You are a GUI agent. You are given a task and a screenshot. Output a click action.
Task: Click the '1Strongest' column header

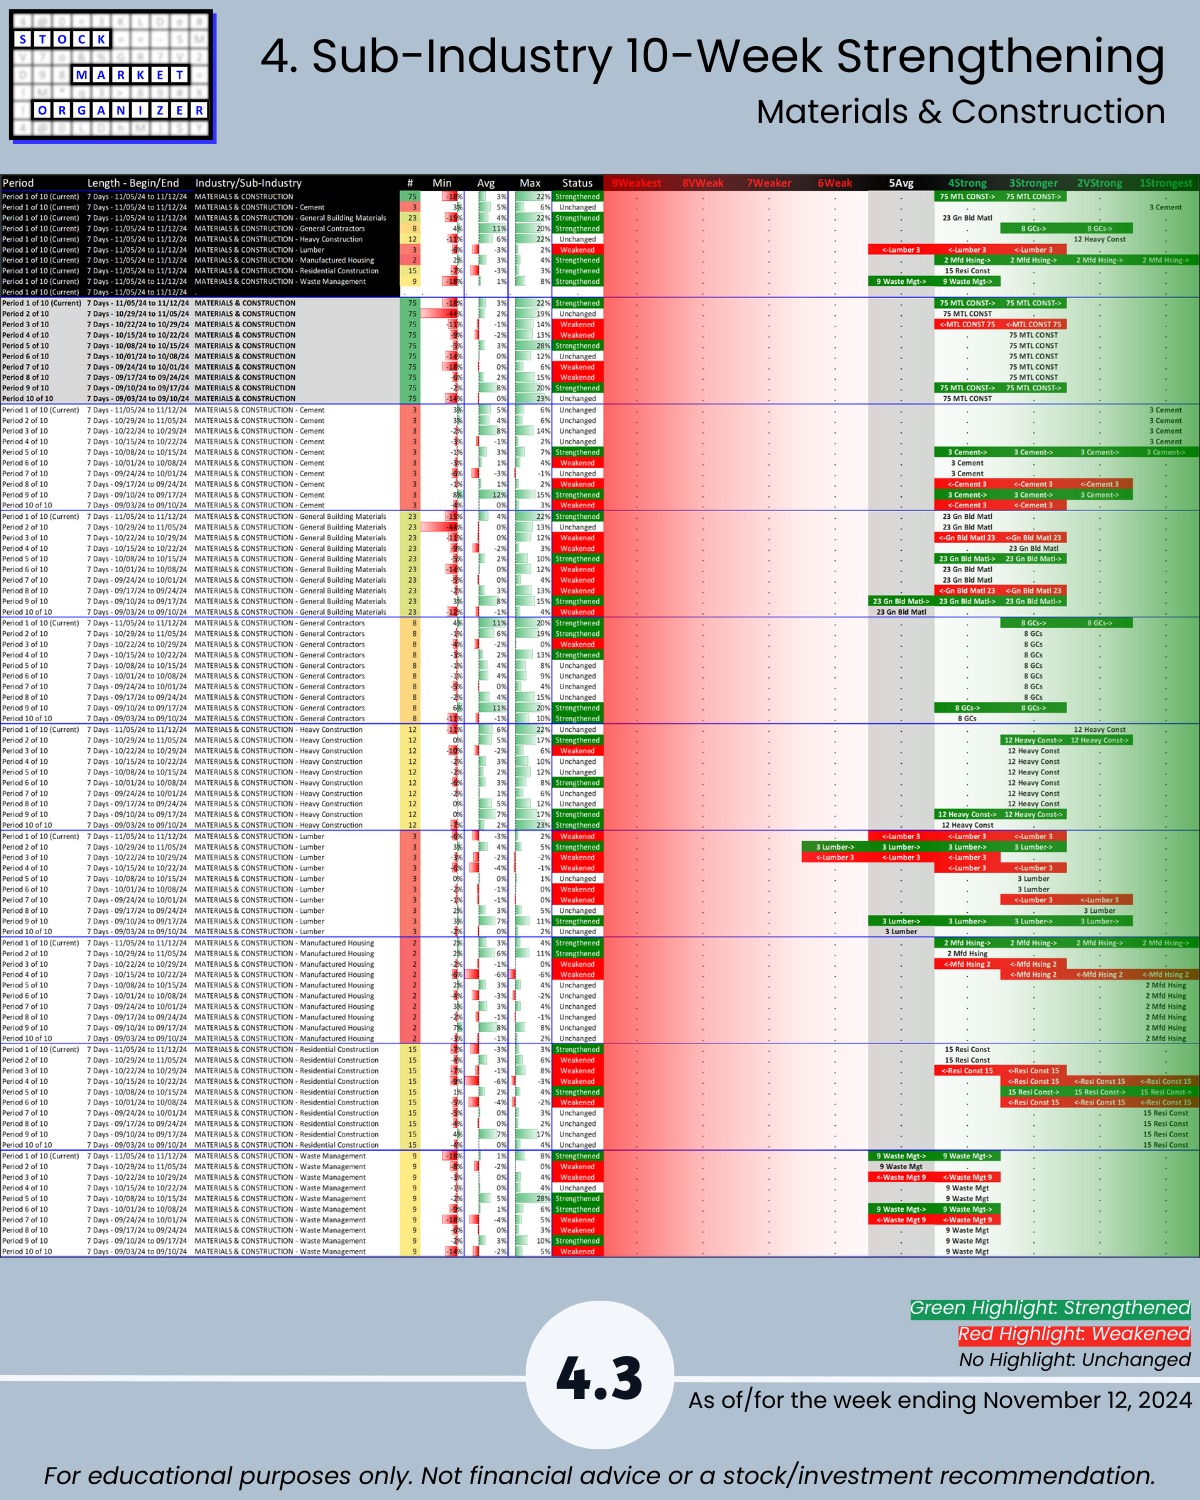click(1166, 183)
